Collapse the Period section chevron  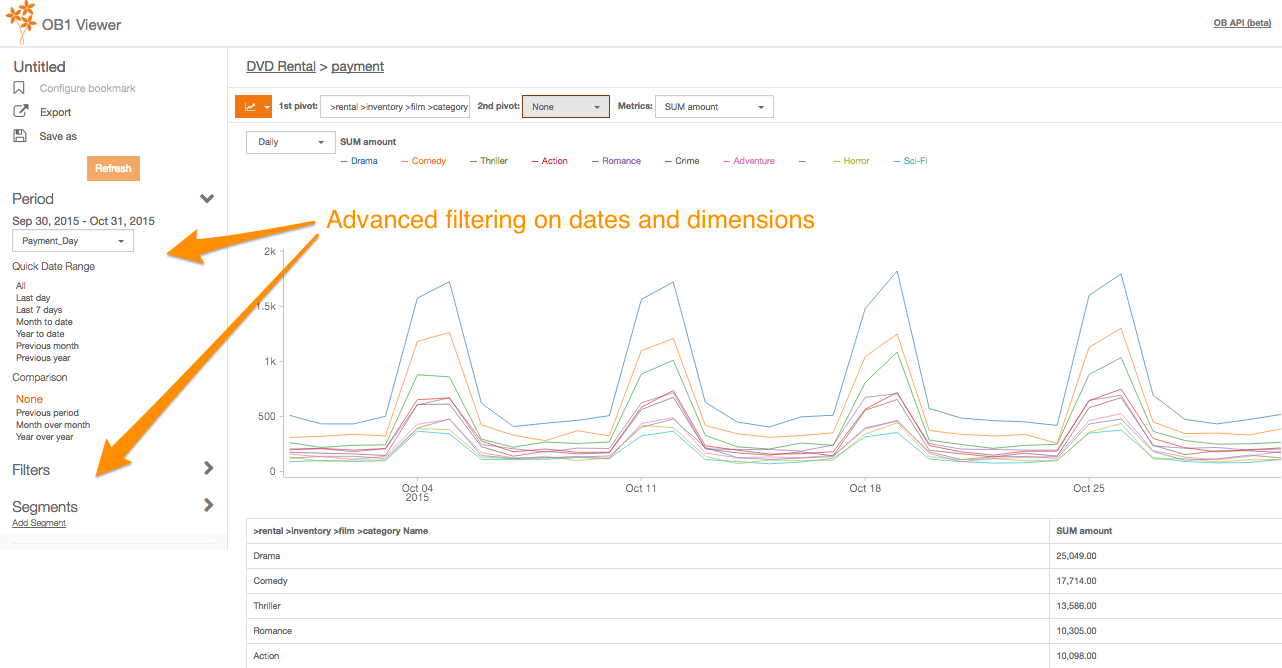(207, 199)
